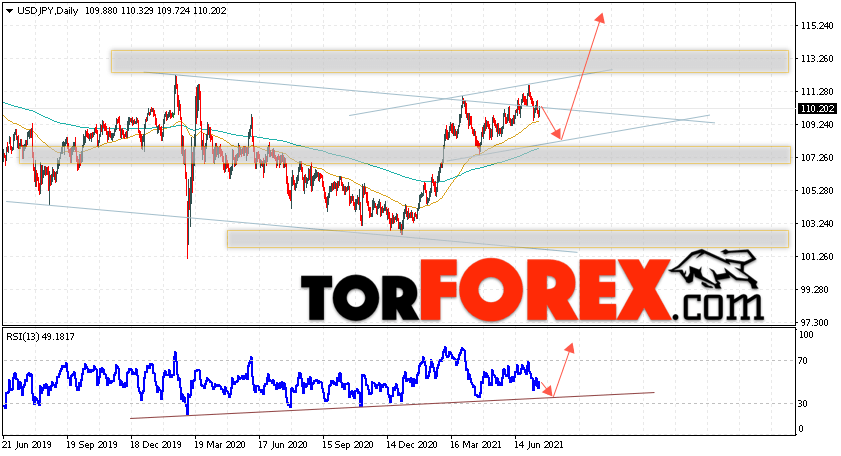The image size is (841, 456).
Task: Select the 109.240 price axis label
Action: coord(817,124)
